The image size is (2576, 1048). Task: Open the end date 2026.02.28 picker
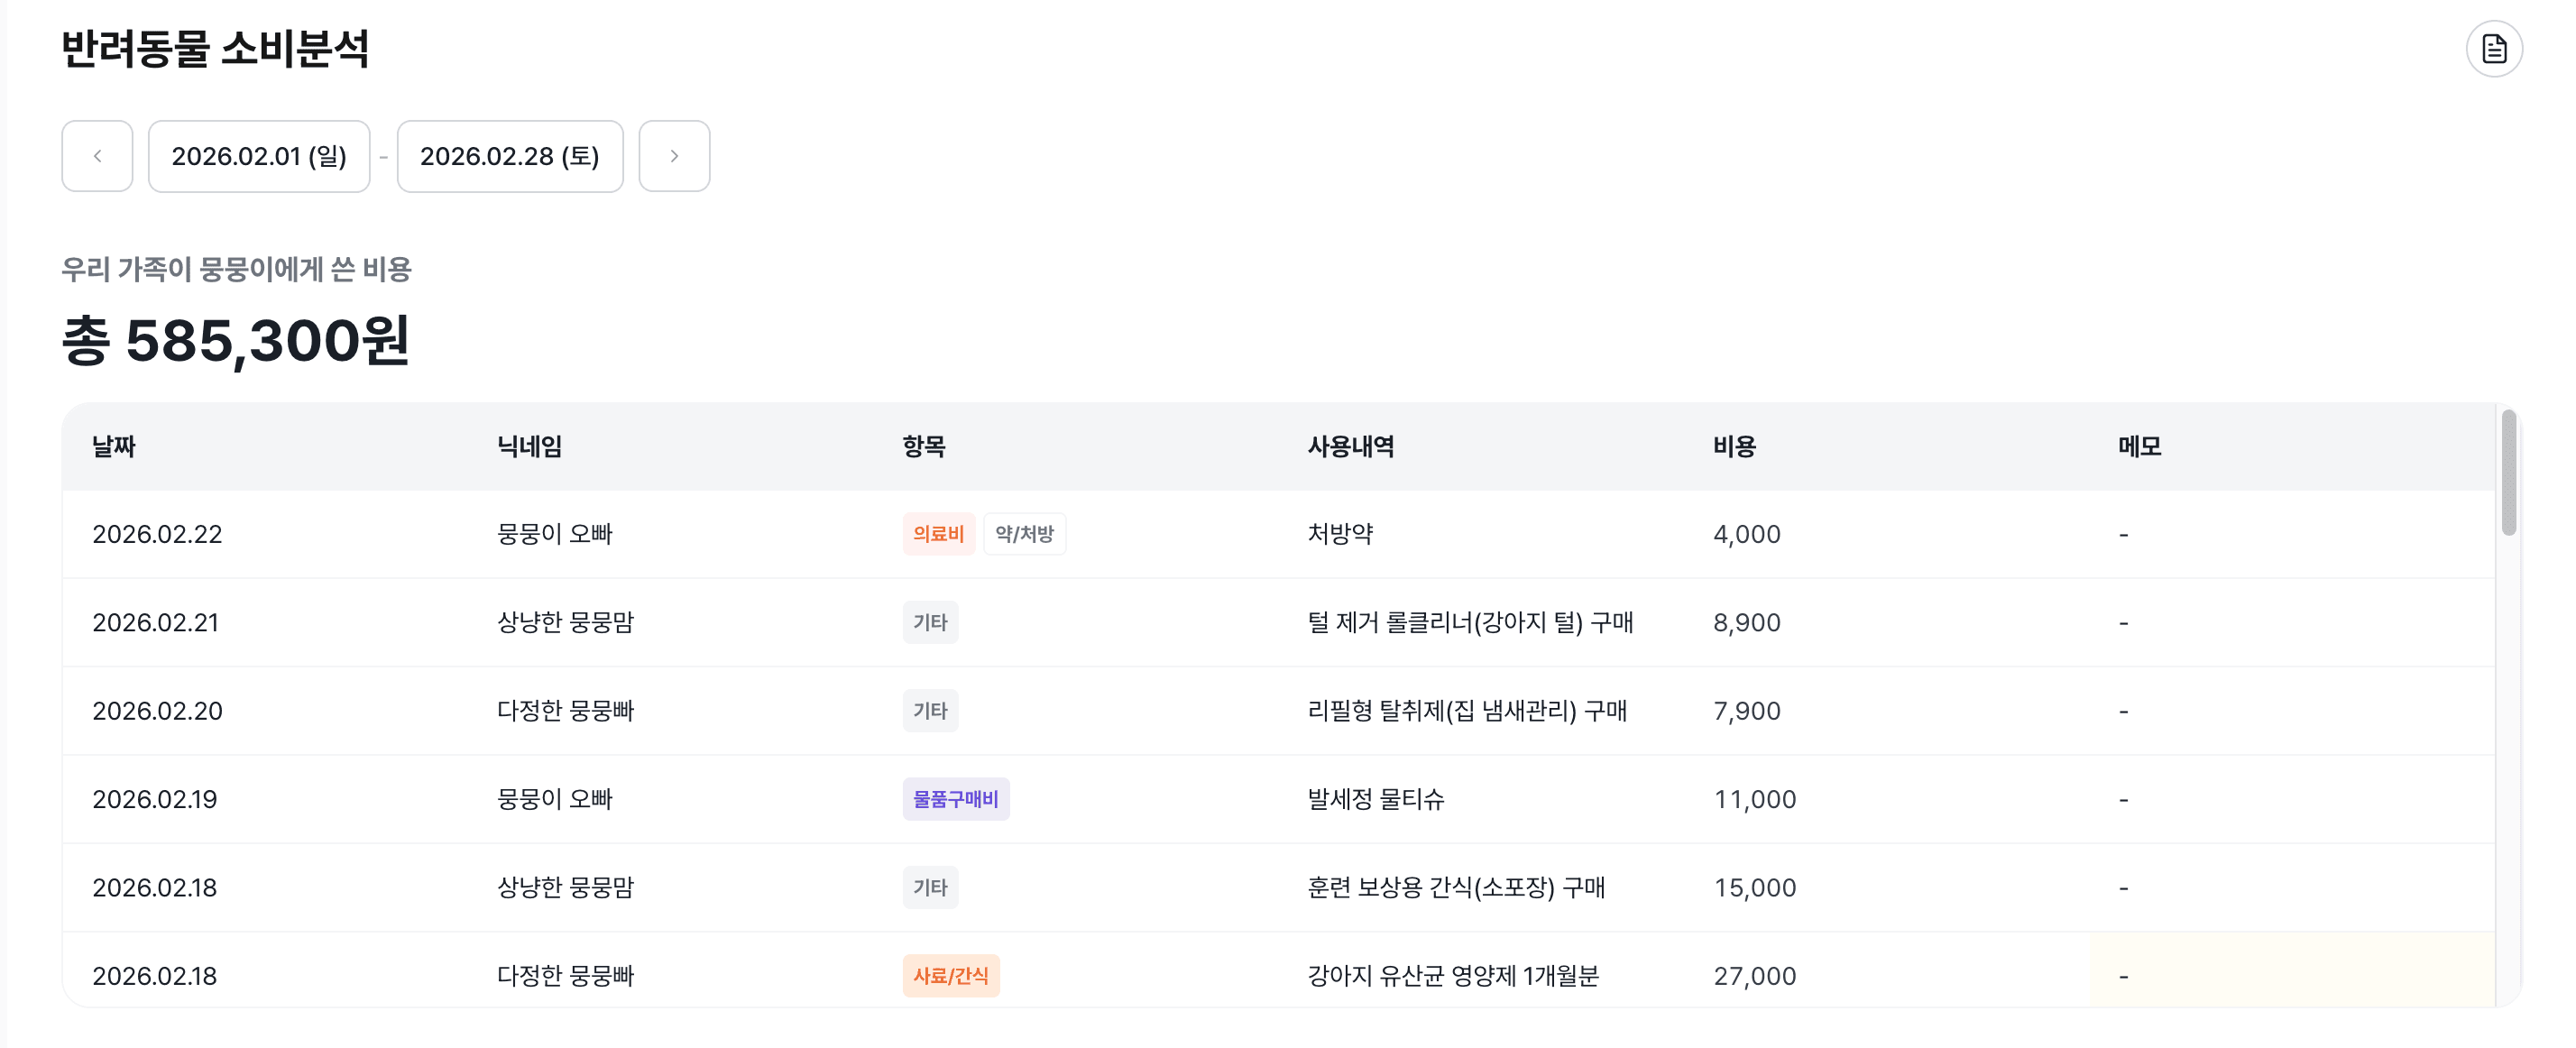point(510,156)
